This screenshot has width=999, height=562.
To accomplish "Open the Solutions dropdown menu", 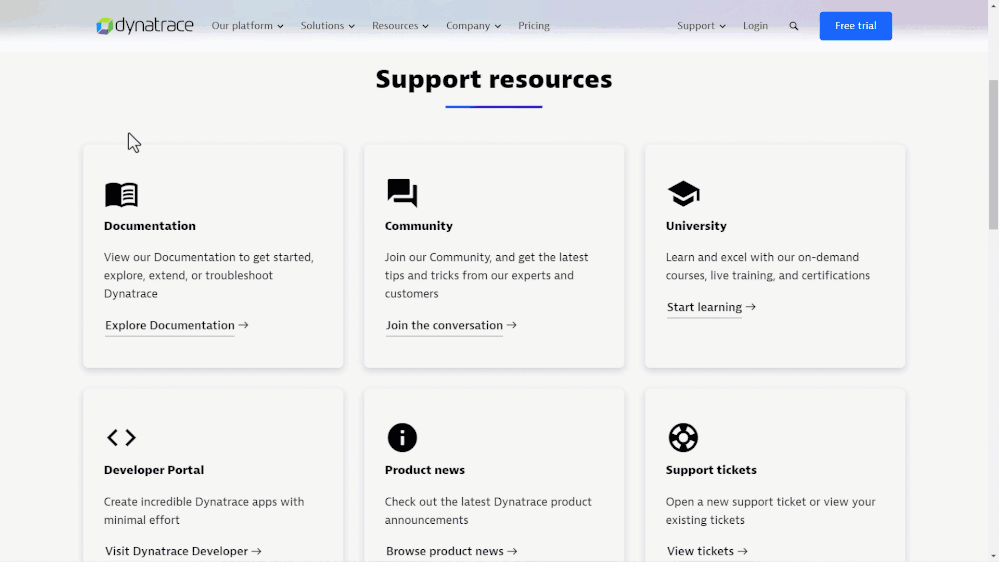I will pos(327,26).
